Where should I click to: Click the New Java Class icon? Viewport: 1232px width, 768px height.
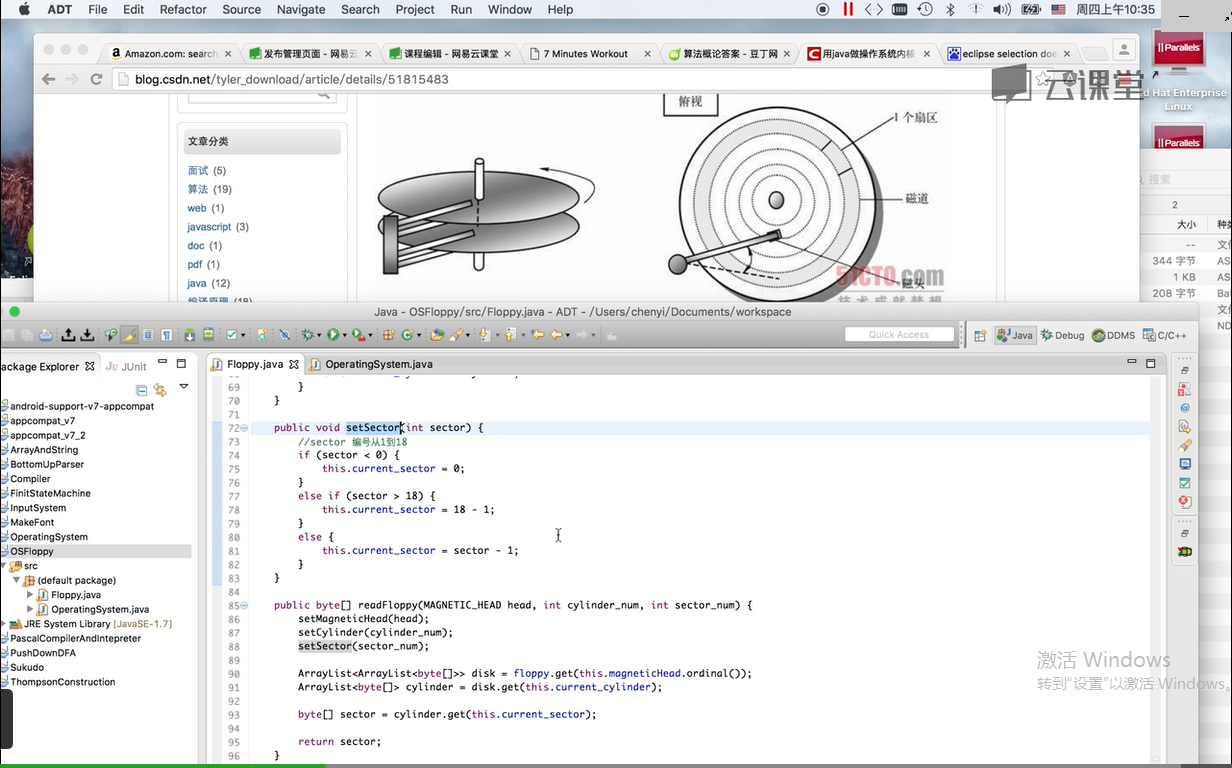click(x=407, y=335)
